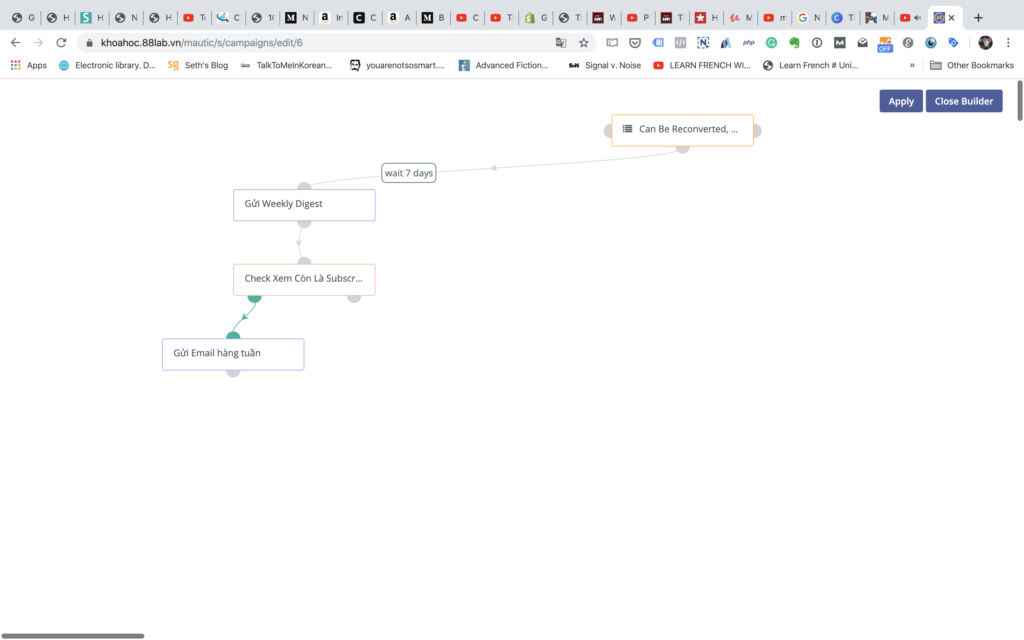Click the Close Builder button

point(963,101)
